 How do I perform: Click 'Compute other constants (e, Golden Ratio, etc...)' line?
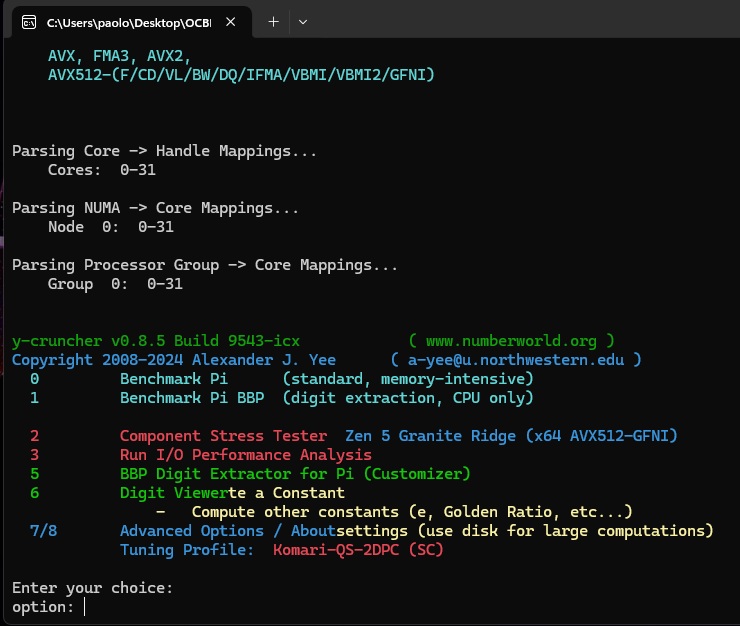[412, 512]
